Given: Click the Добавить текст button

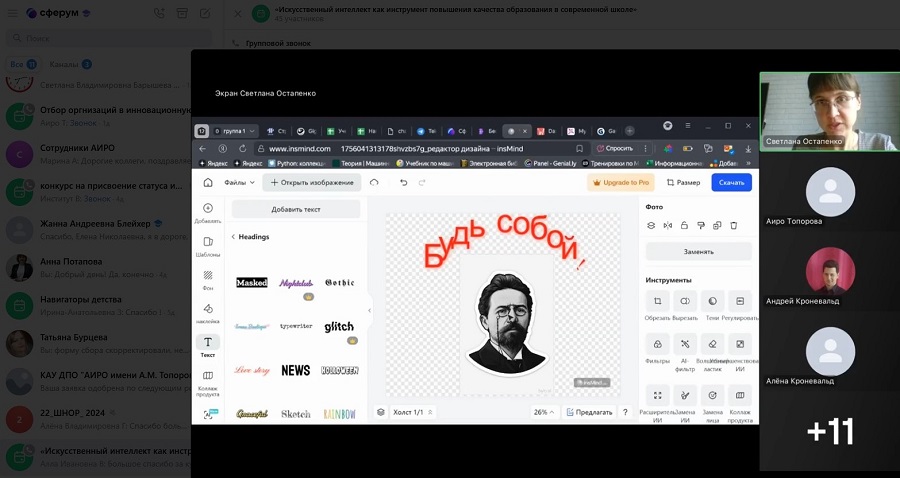Looking at the screenshot, I should [x=296, y=209].
